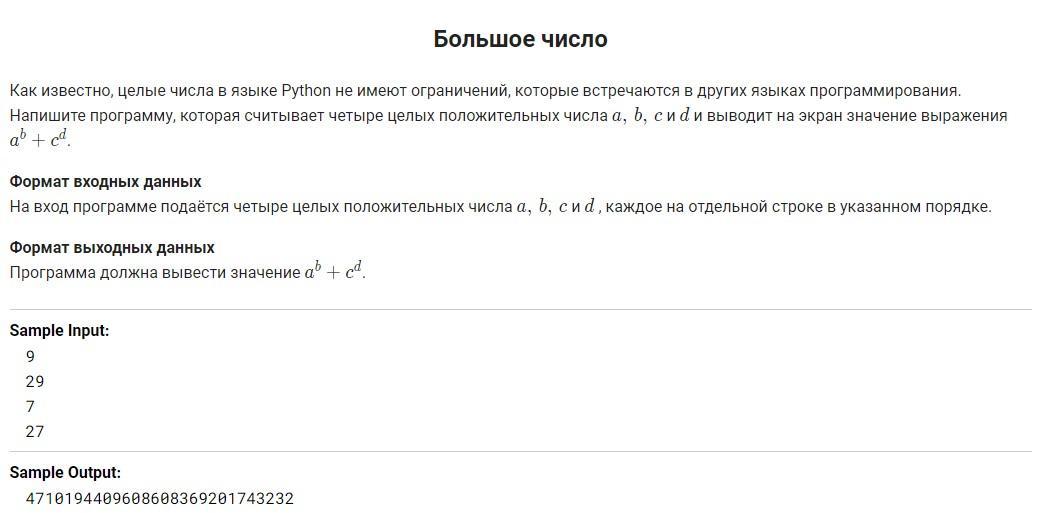
Task: Click the formula at end of output format line
Action: coord(335,271)
